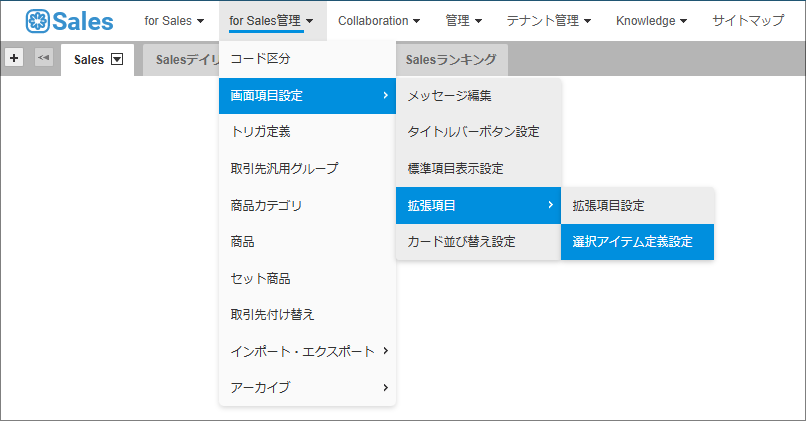Select 取引先付け替え menu item

coord(307,315)
